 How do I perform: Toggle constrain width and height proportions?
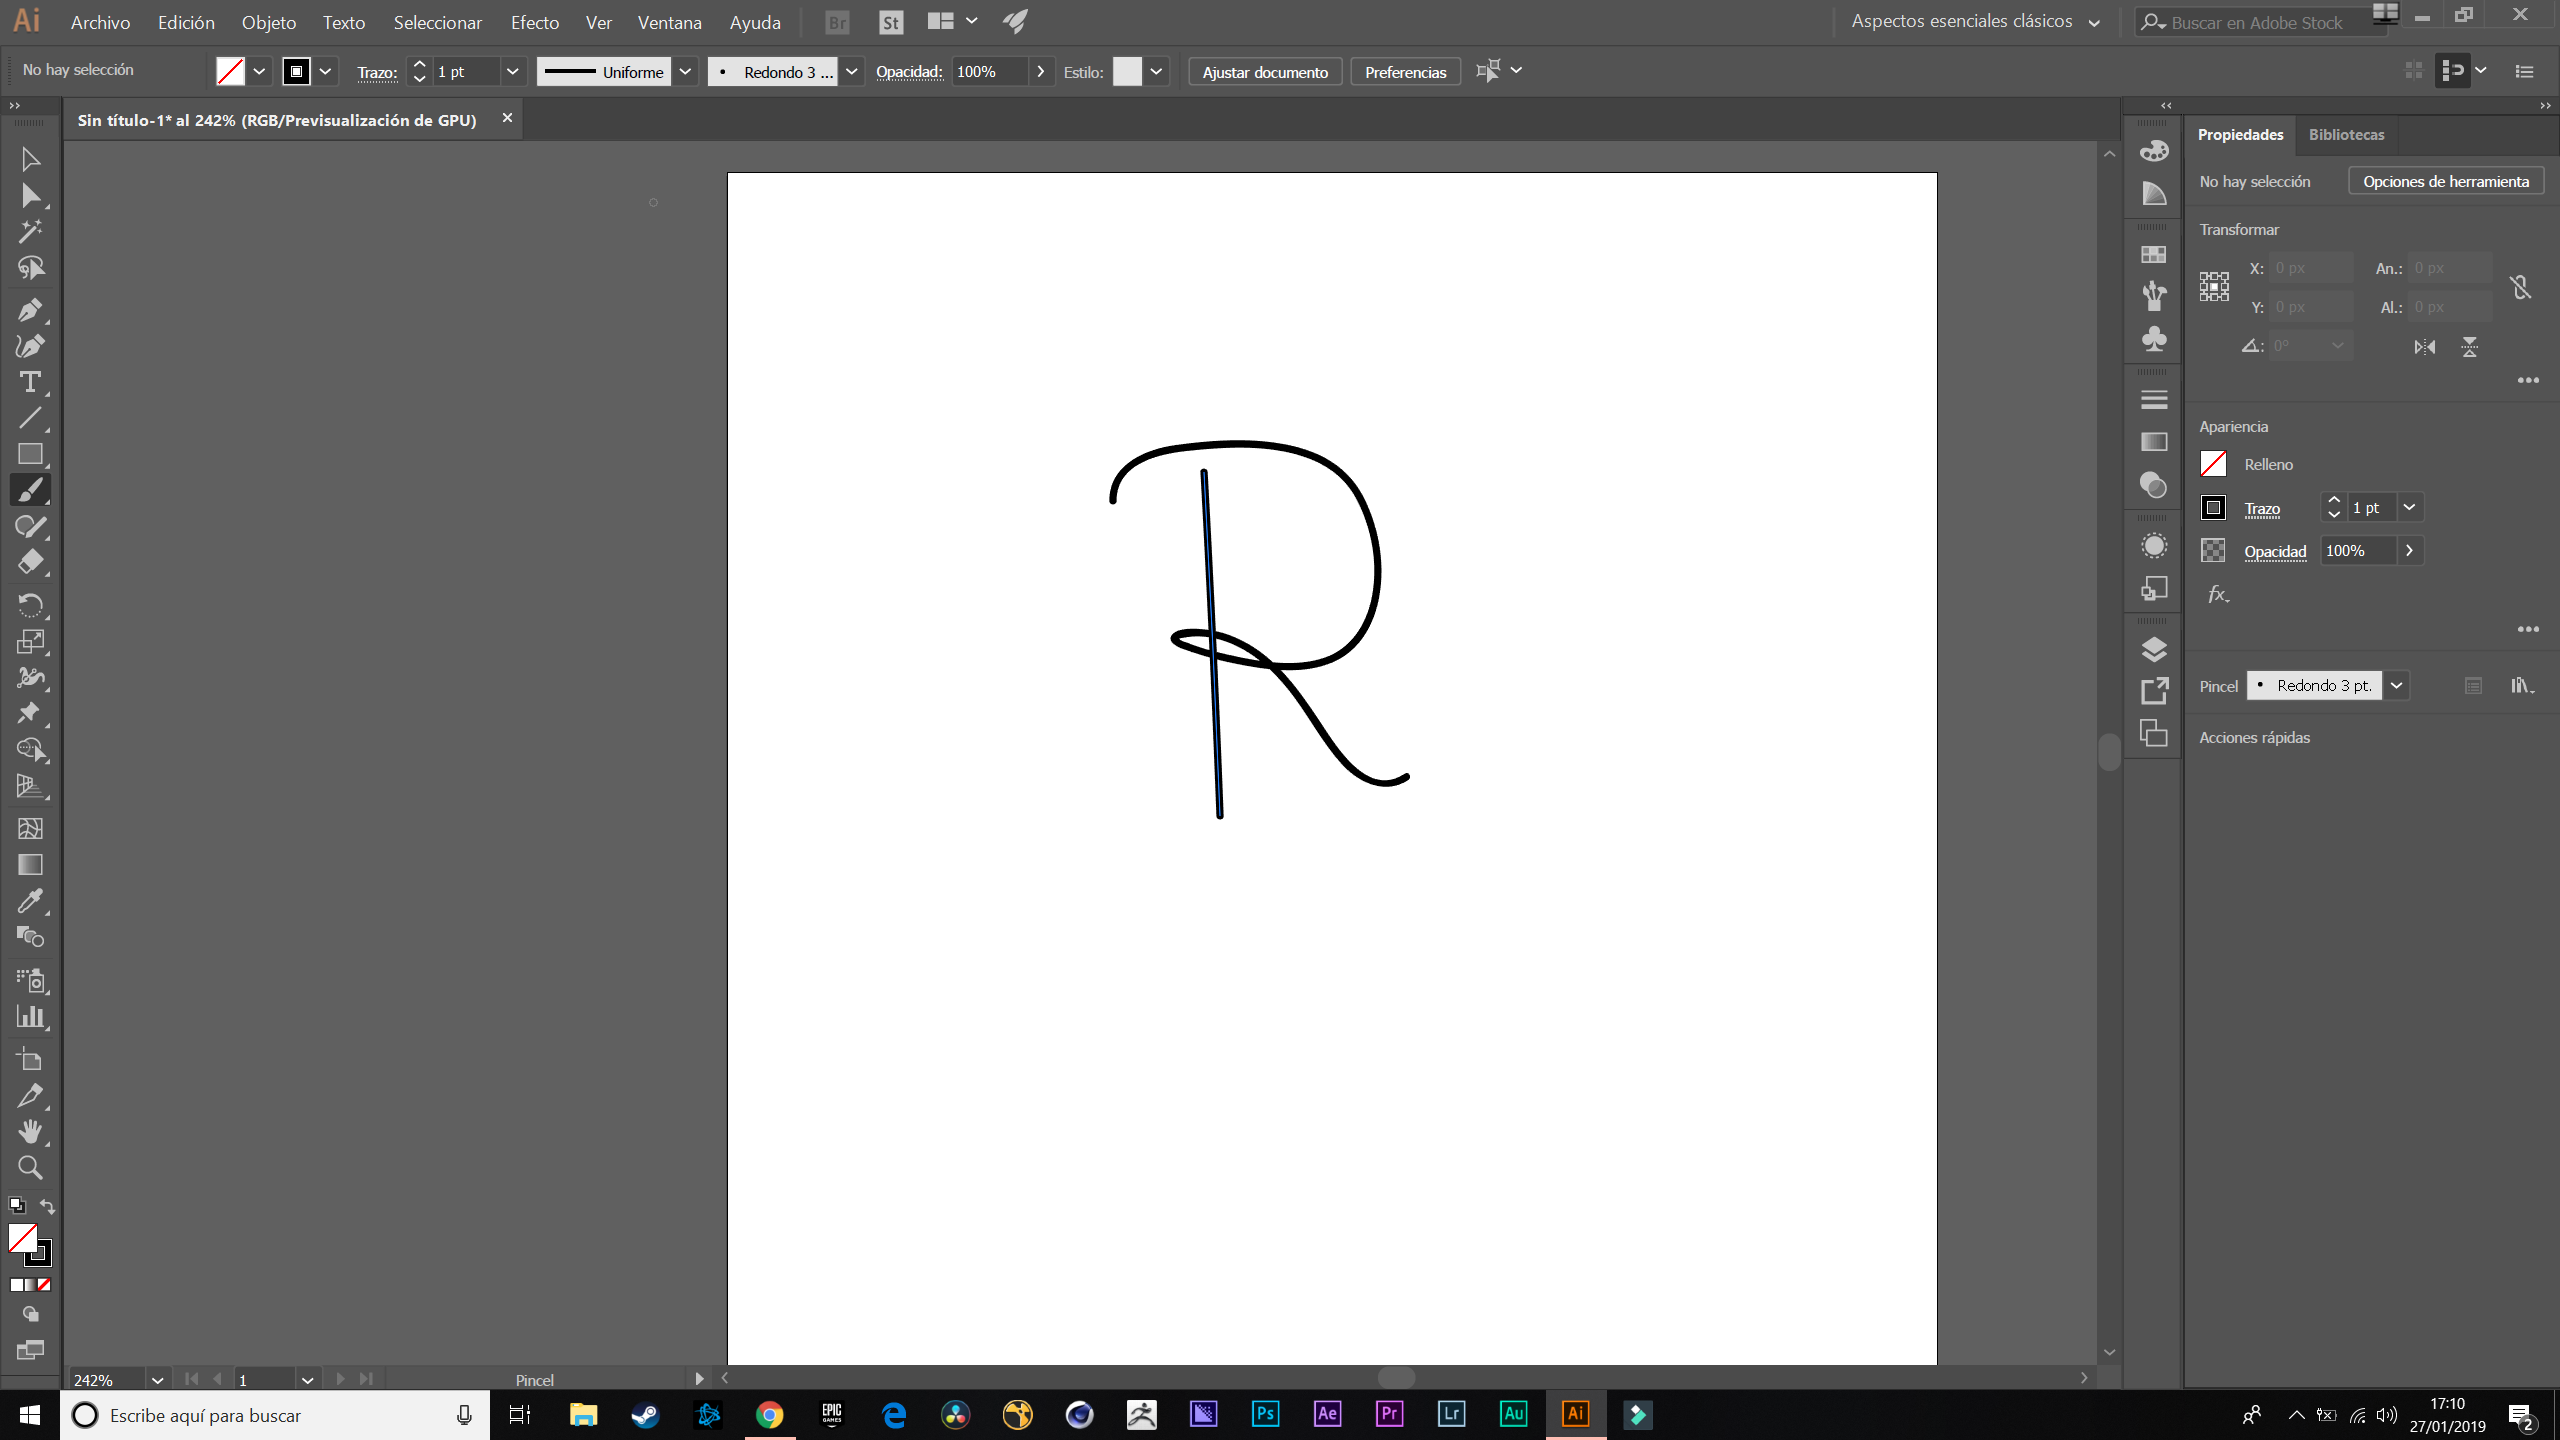tap(2520, 288)
